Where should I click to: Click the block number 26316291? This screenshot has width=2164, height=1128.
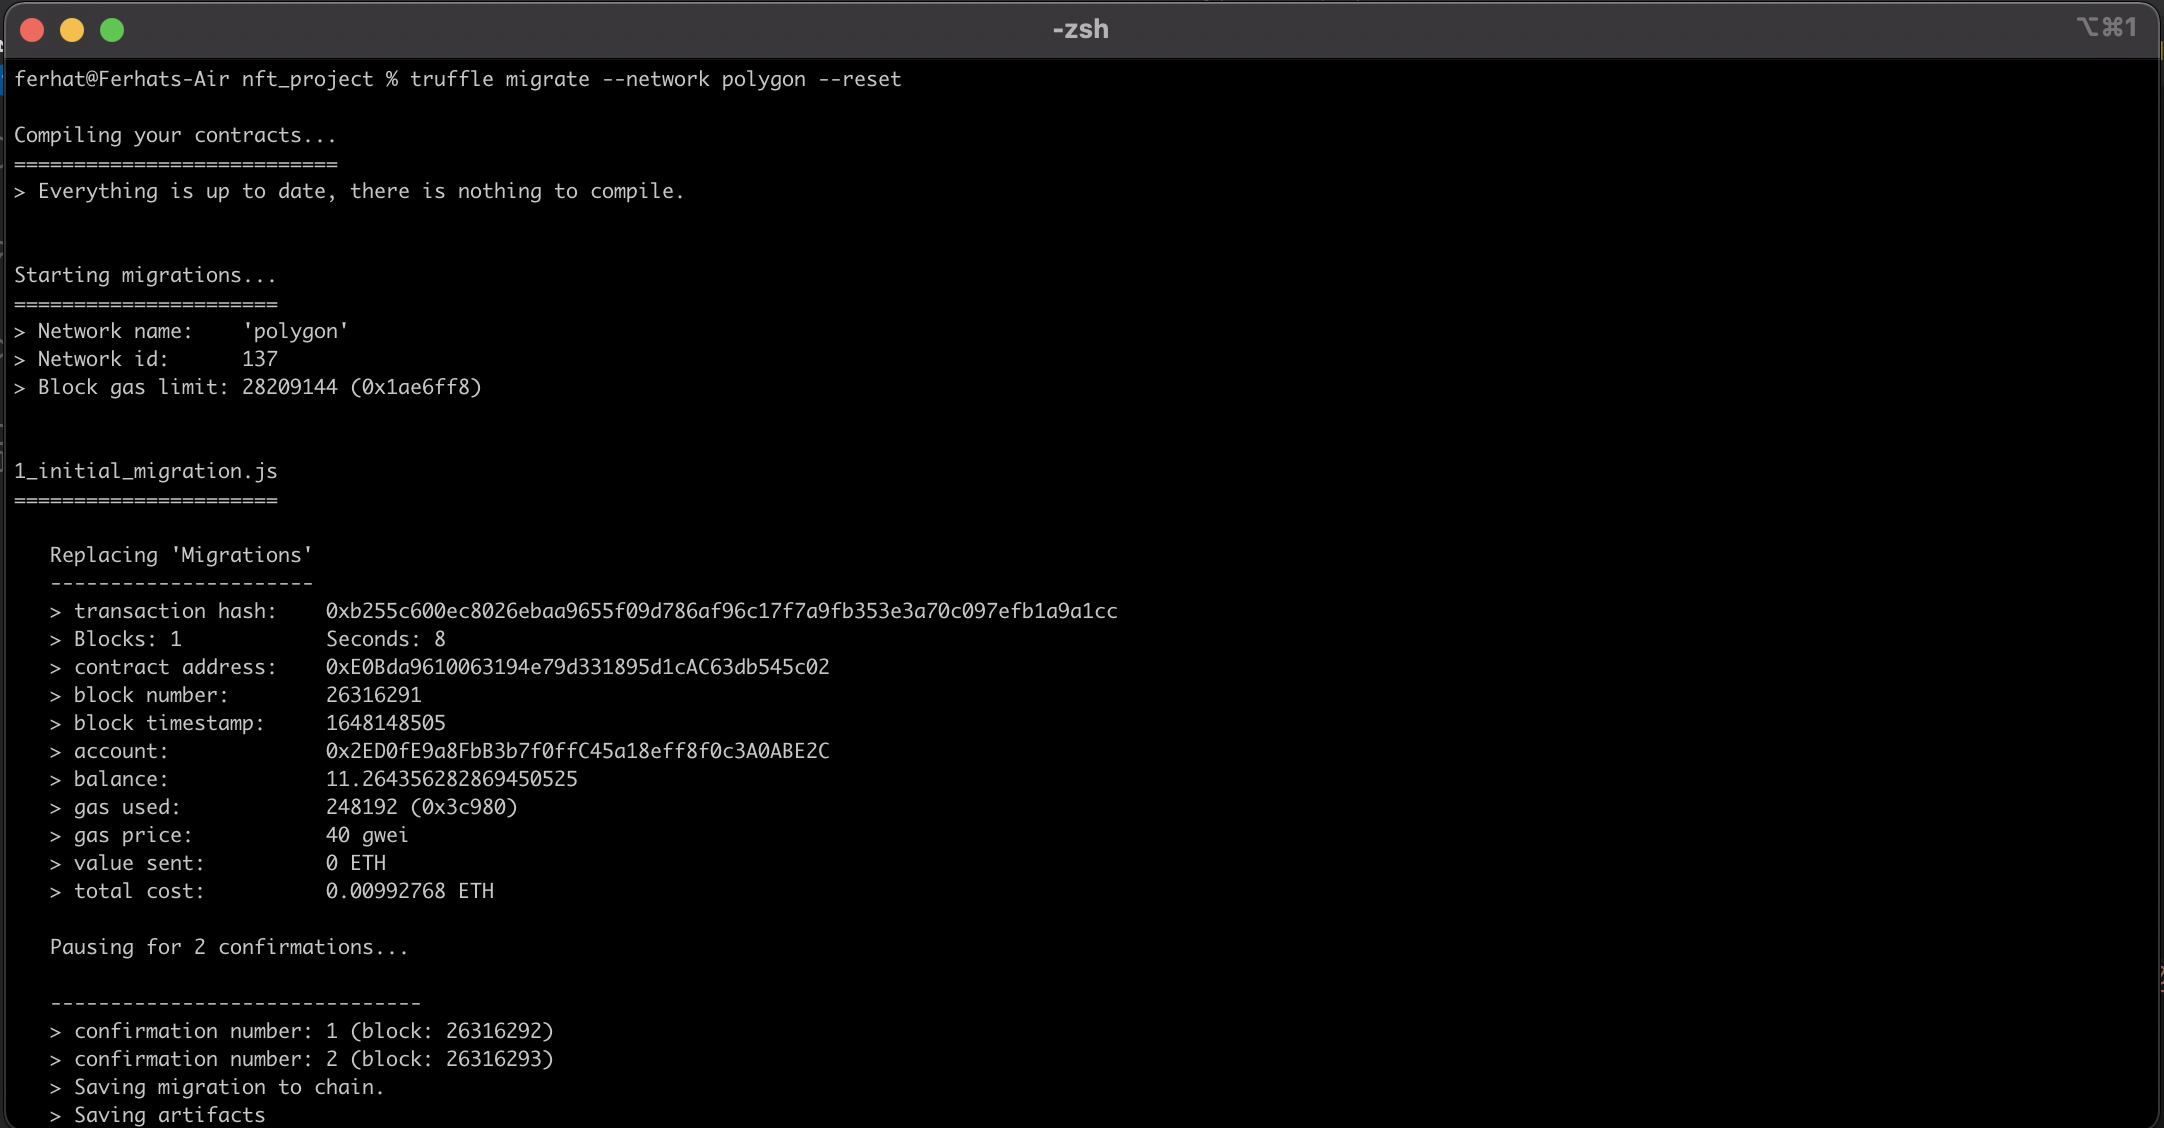point(373,695)
